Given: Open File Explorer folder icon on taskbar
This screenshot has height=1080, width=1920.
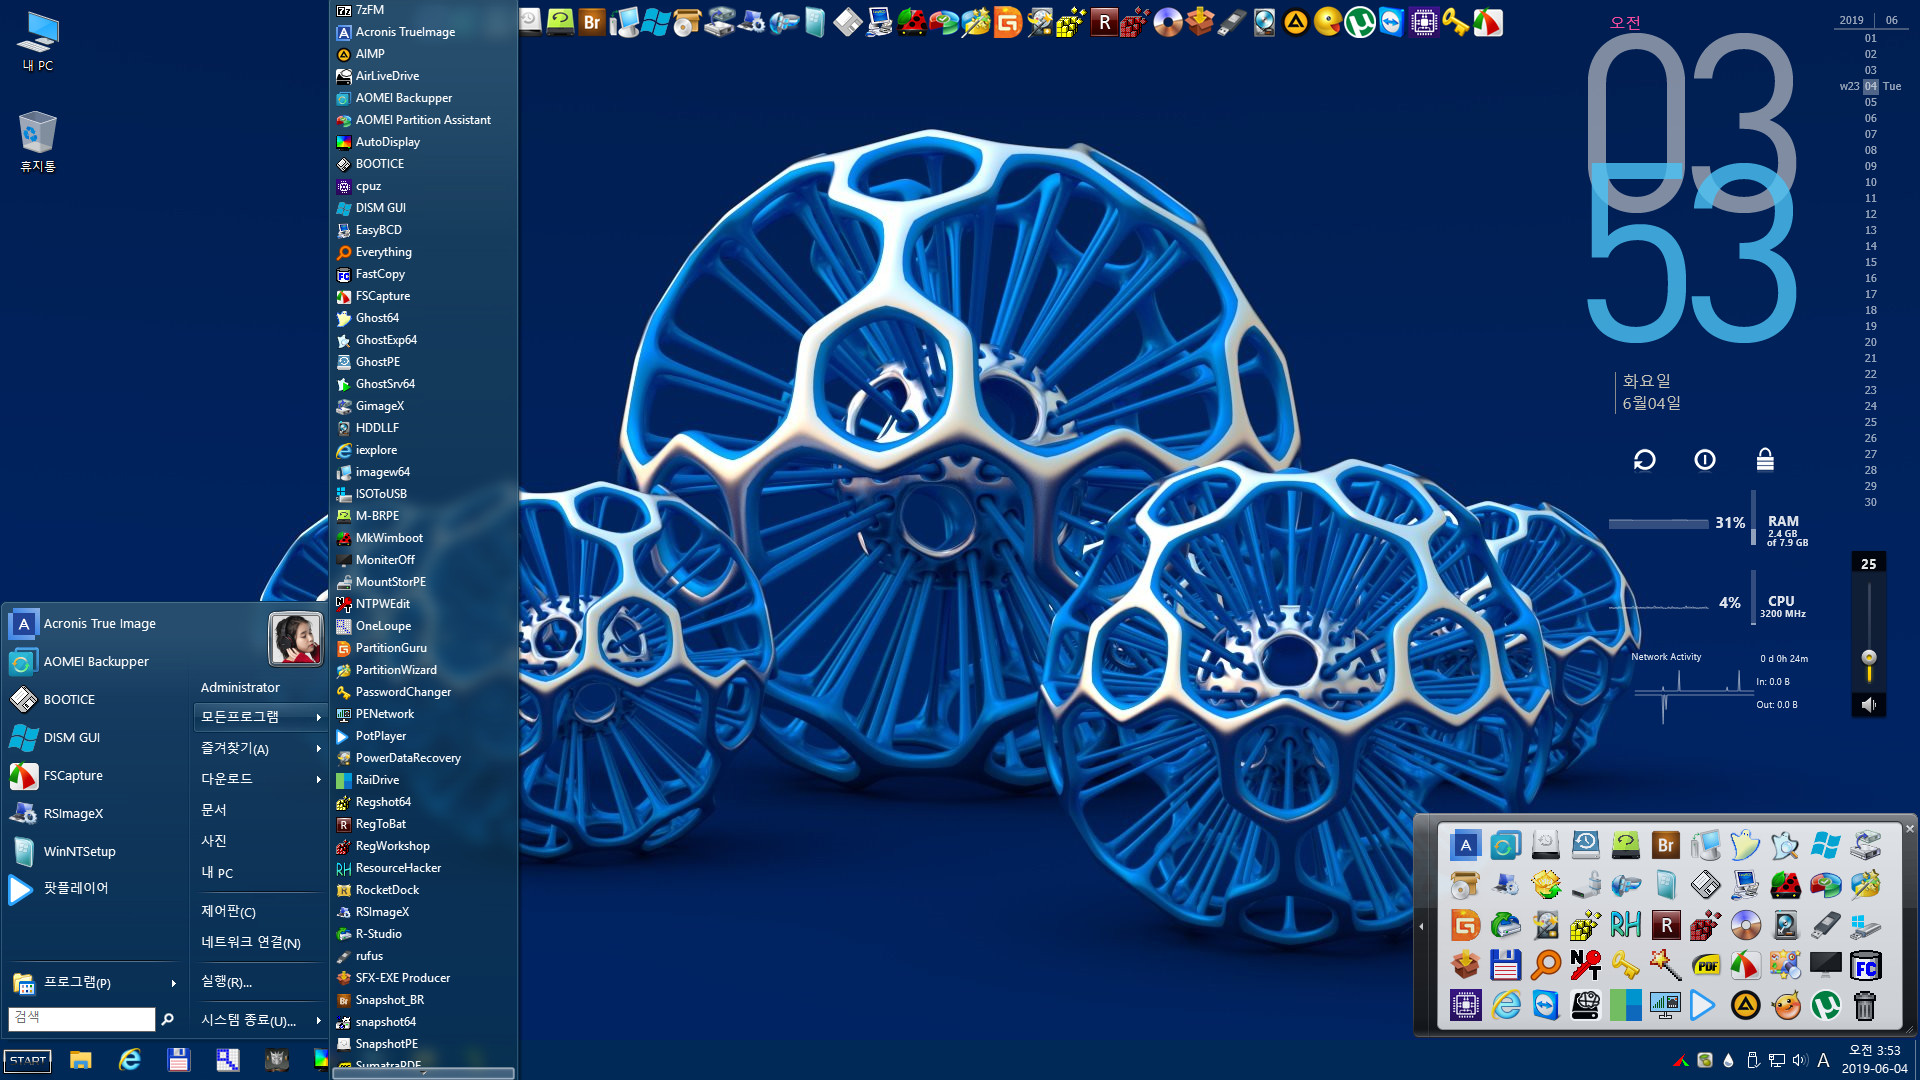Looking at the screenshot, I should [x=80, y=1060].
